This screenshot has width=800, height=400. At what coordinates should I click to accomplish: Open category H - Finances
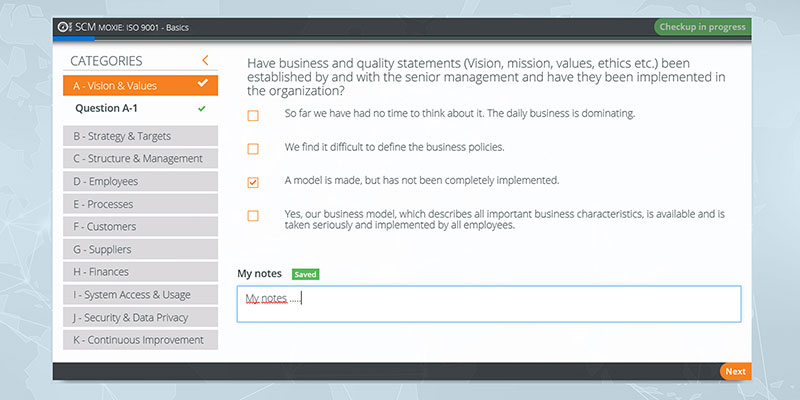pyautogui.click(x=140, y=272)
